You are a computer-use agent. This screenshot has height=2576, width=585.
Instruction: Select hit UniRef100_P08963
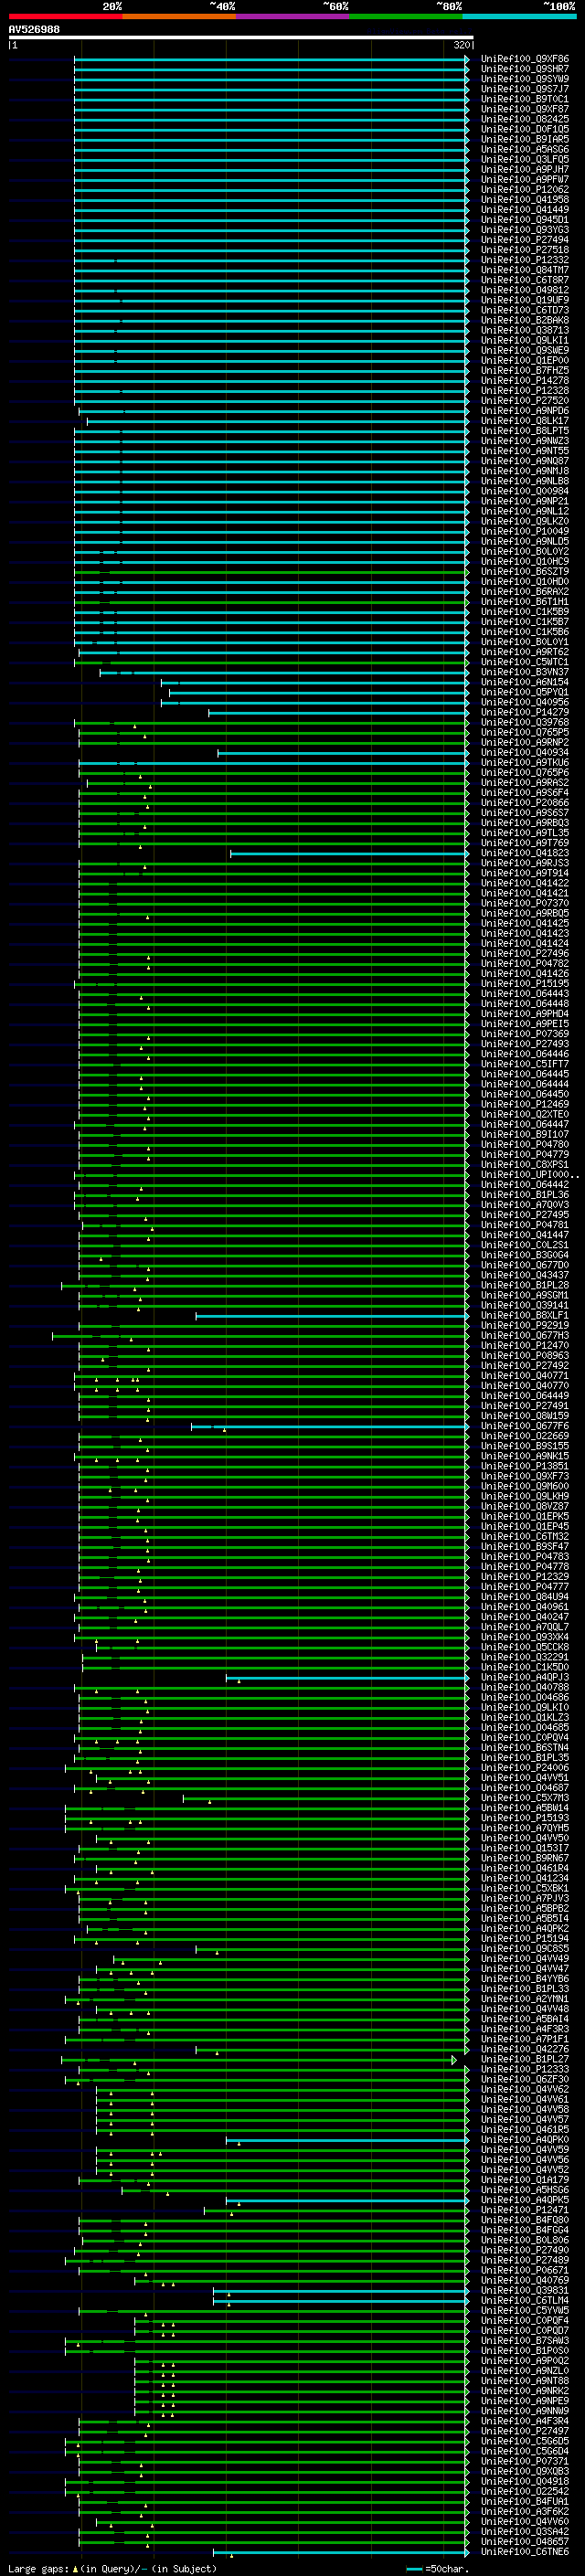pyautogui.click(x=525, y=1355)
